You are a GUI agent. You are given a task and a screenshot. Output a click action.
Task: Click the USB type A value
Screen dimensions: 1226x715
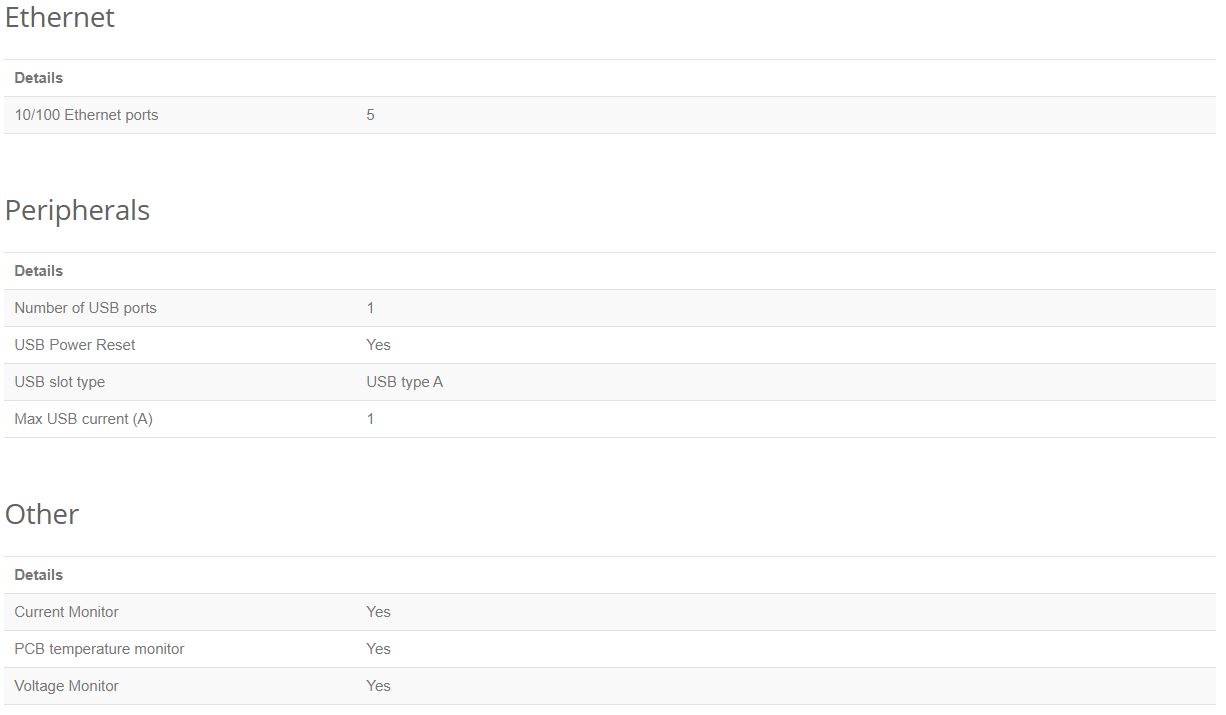pyautogui.click(x=404, y=382)
